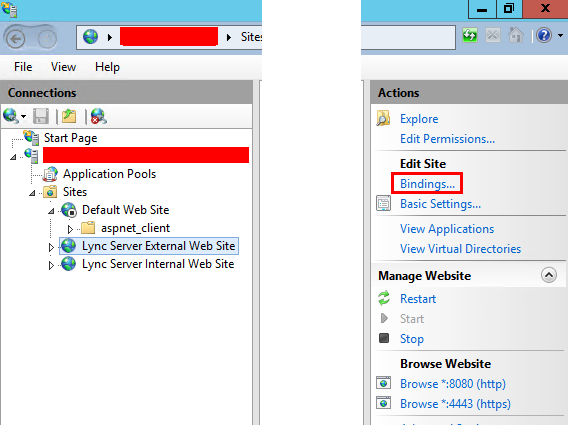Click the Default Web Site stopped globe icon

[69, 210]
